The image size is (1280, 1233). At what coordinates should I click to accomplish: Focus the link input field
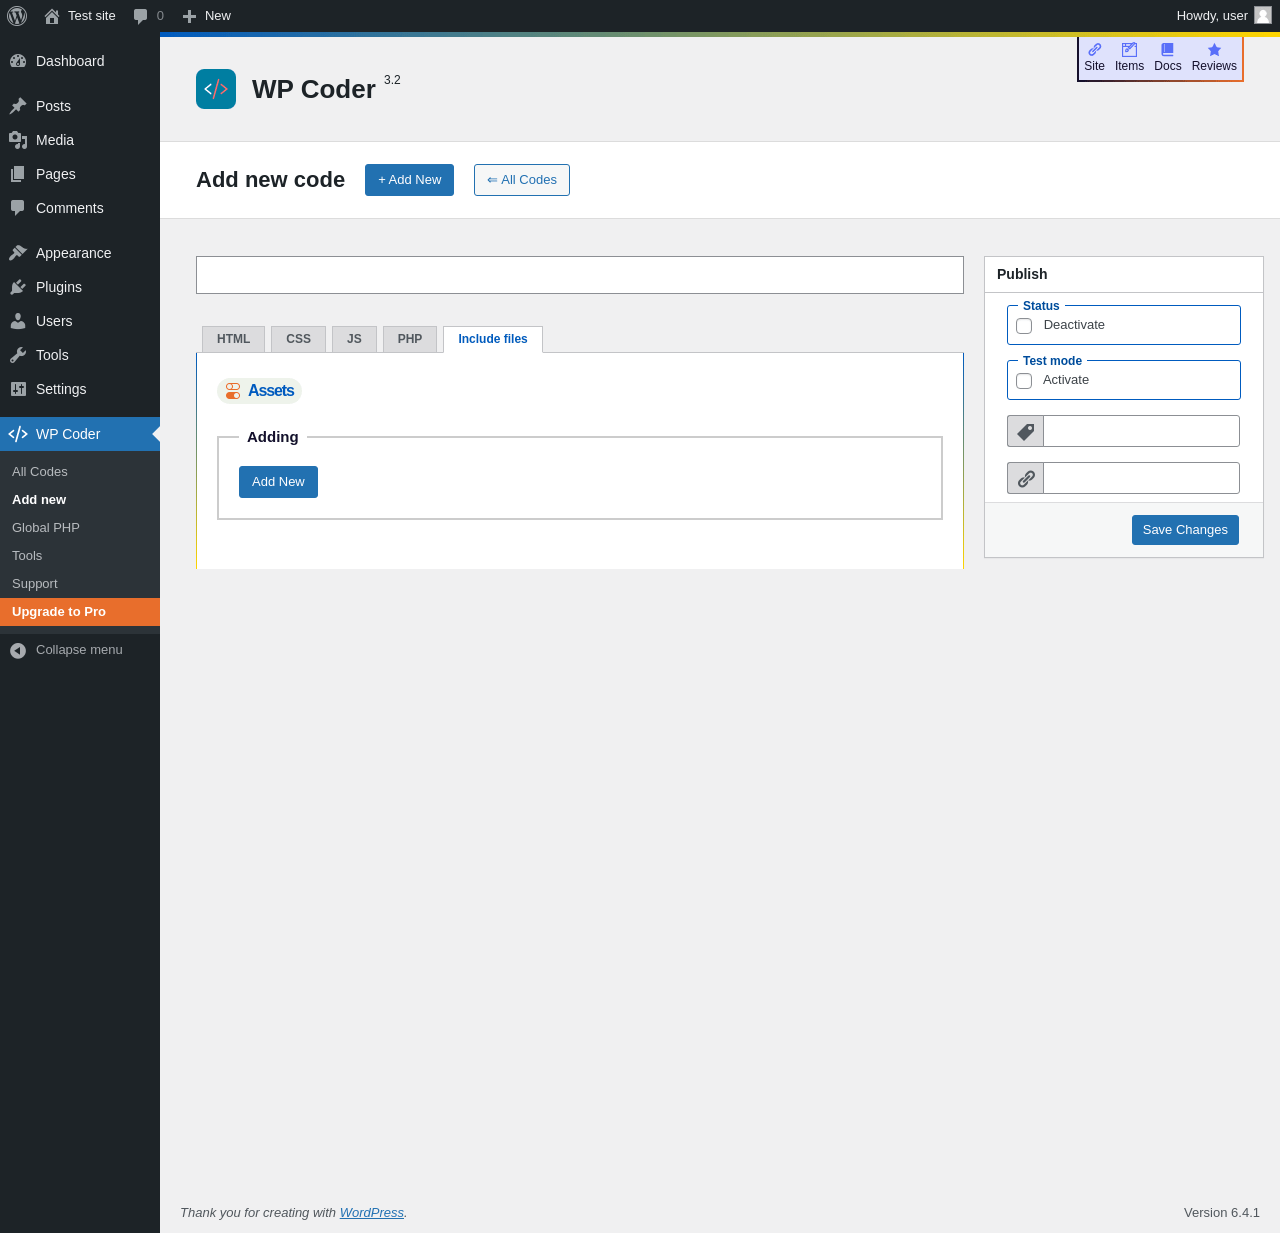pyautogui.click(x=1141, y=478)
